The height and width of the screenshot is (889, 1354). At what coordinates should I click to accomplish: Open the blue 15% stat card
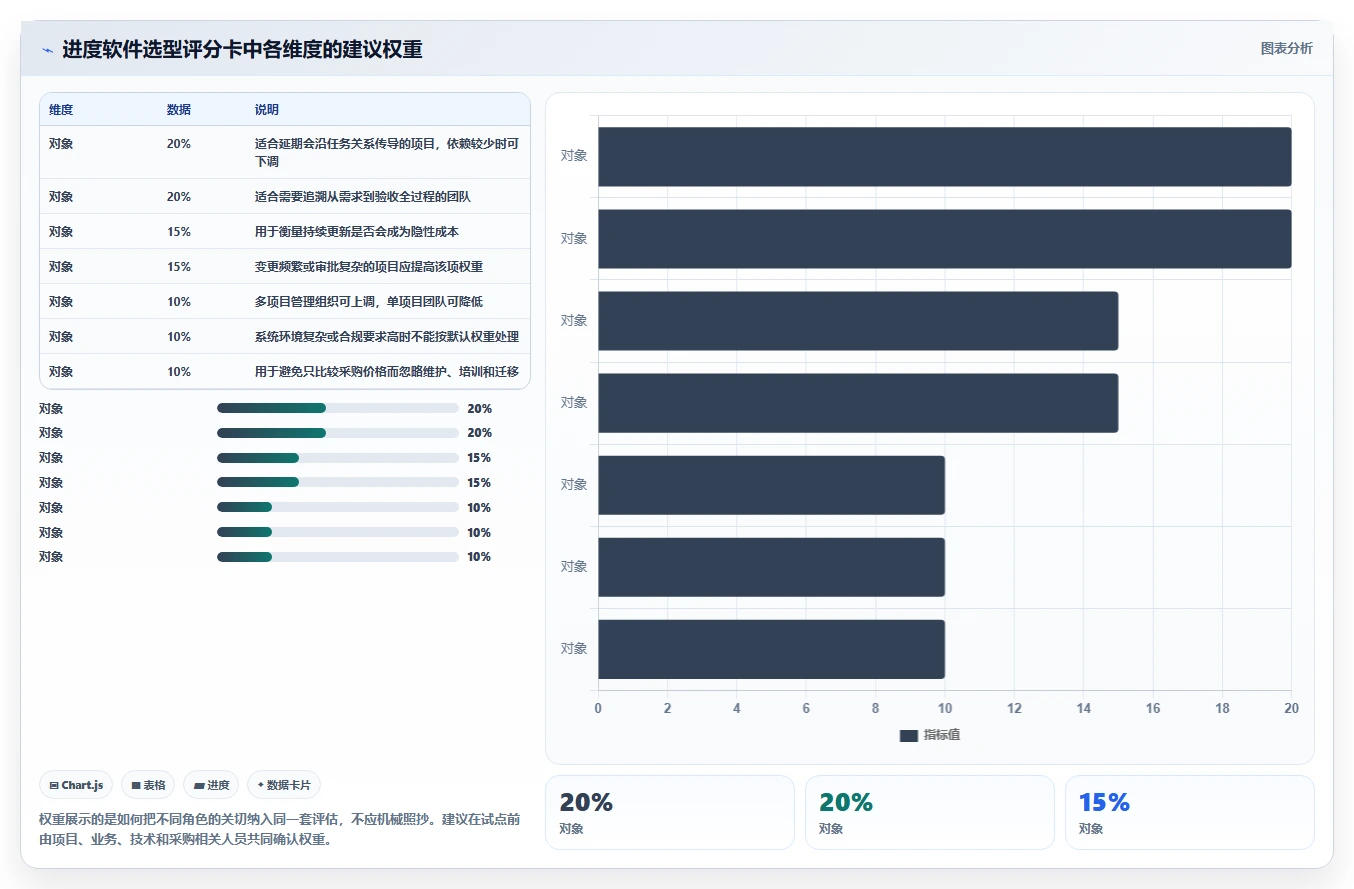click(x=1190, y=812)
